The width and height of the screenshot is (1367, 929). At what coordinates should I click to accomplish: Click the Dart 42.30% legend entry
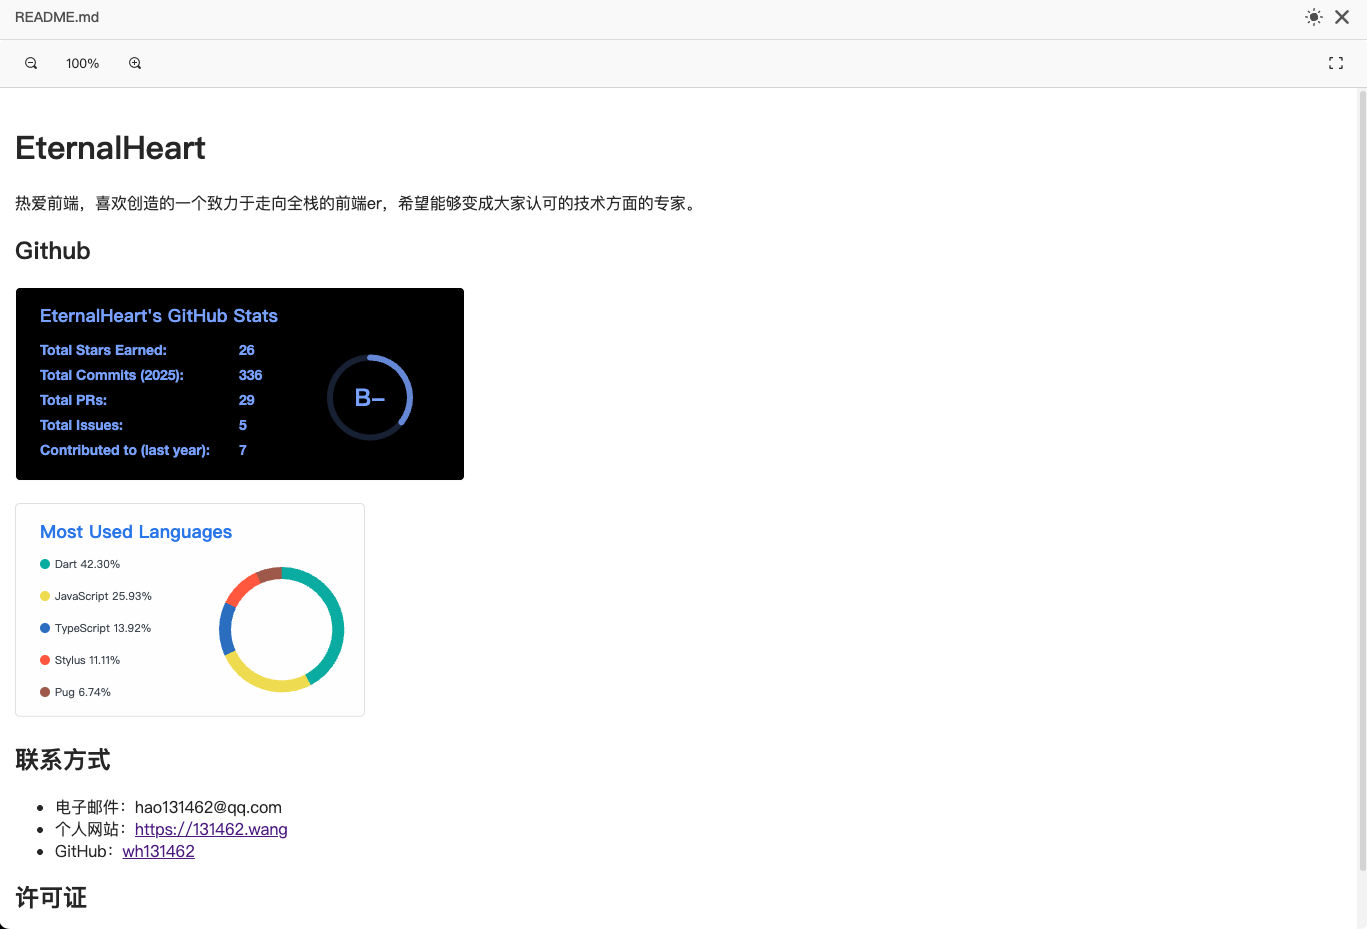click(80, 564)
